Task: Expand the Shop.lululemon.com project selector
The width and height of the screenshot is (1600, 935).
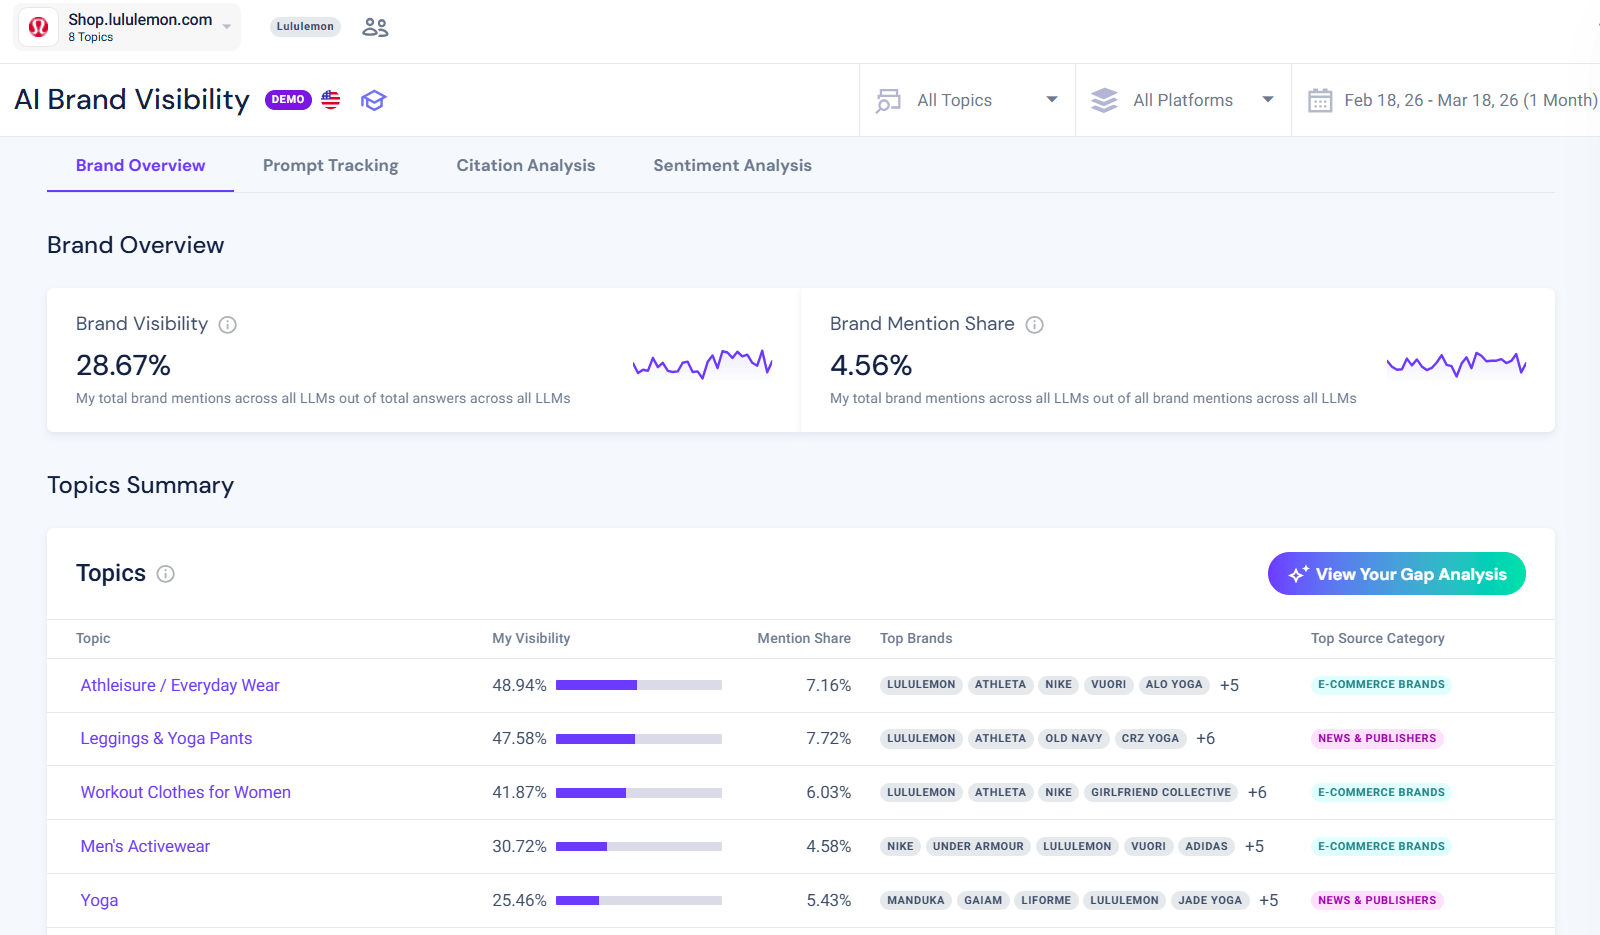Action: click(x=127, y=27)
